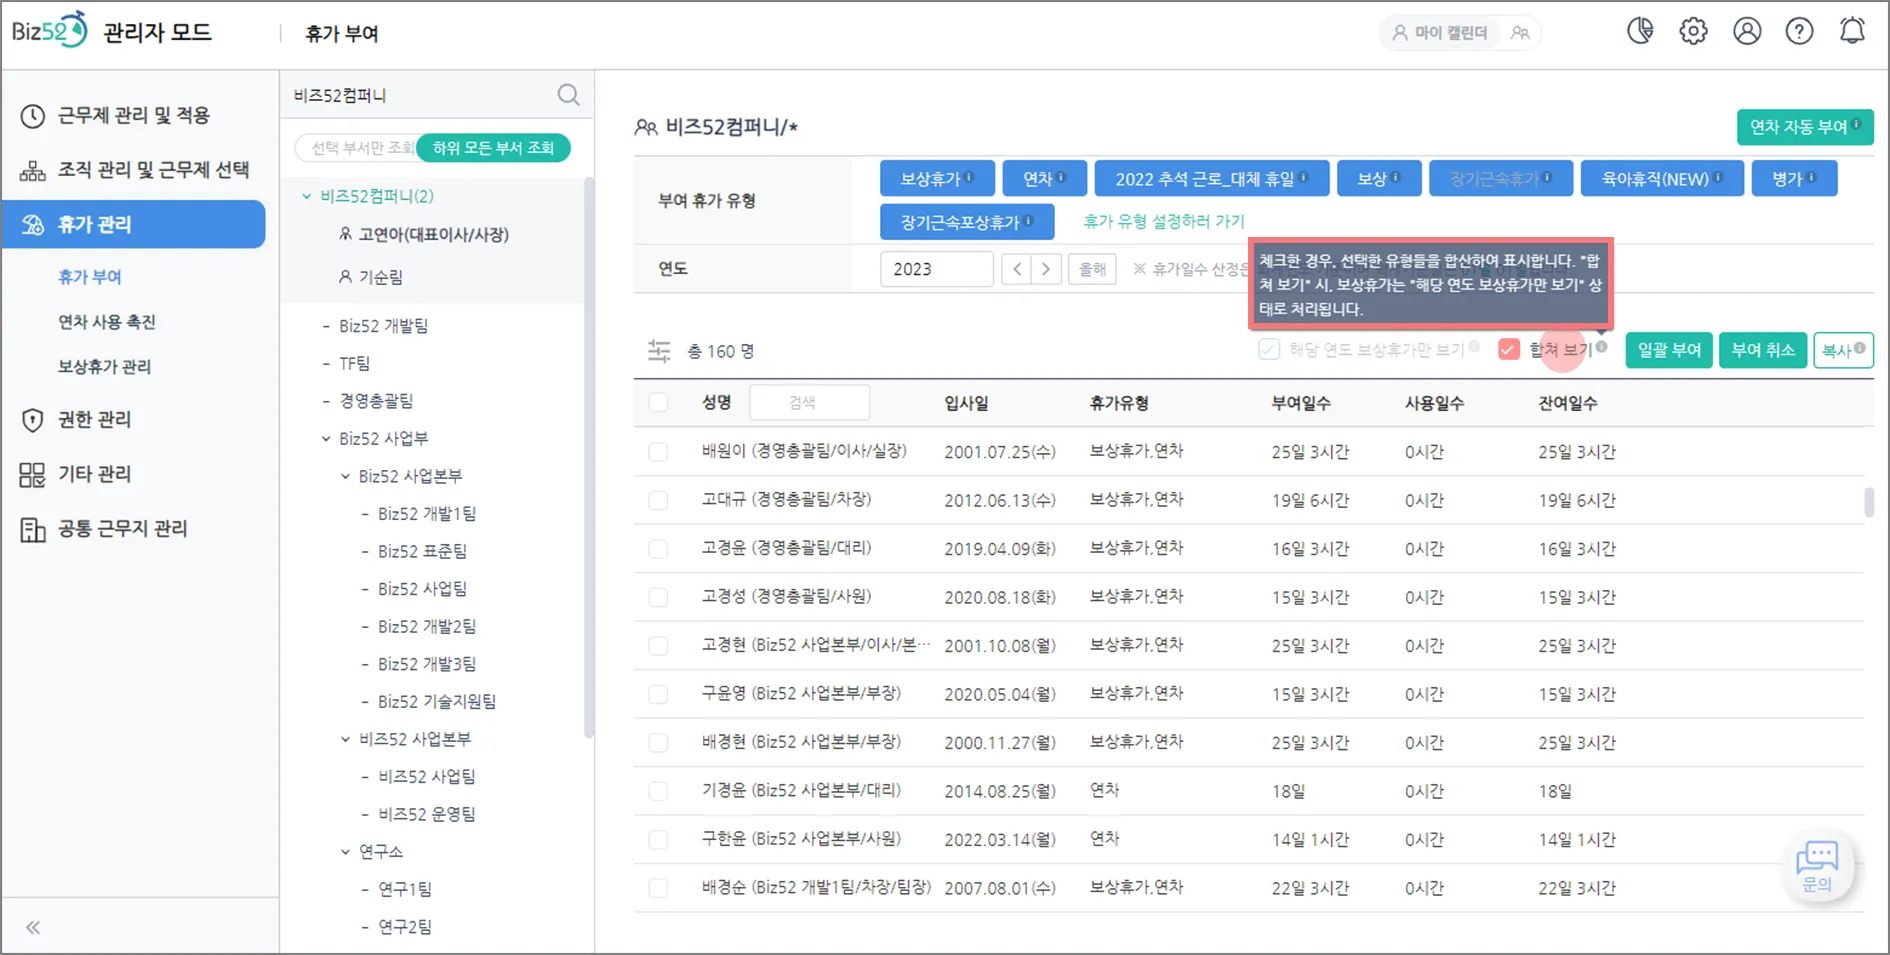Collapse the Biz52 사업부 tree node
The width and height of the screenshot is (1890, 955).
pos(326,439)
